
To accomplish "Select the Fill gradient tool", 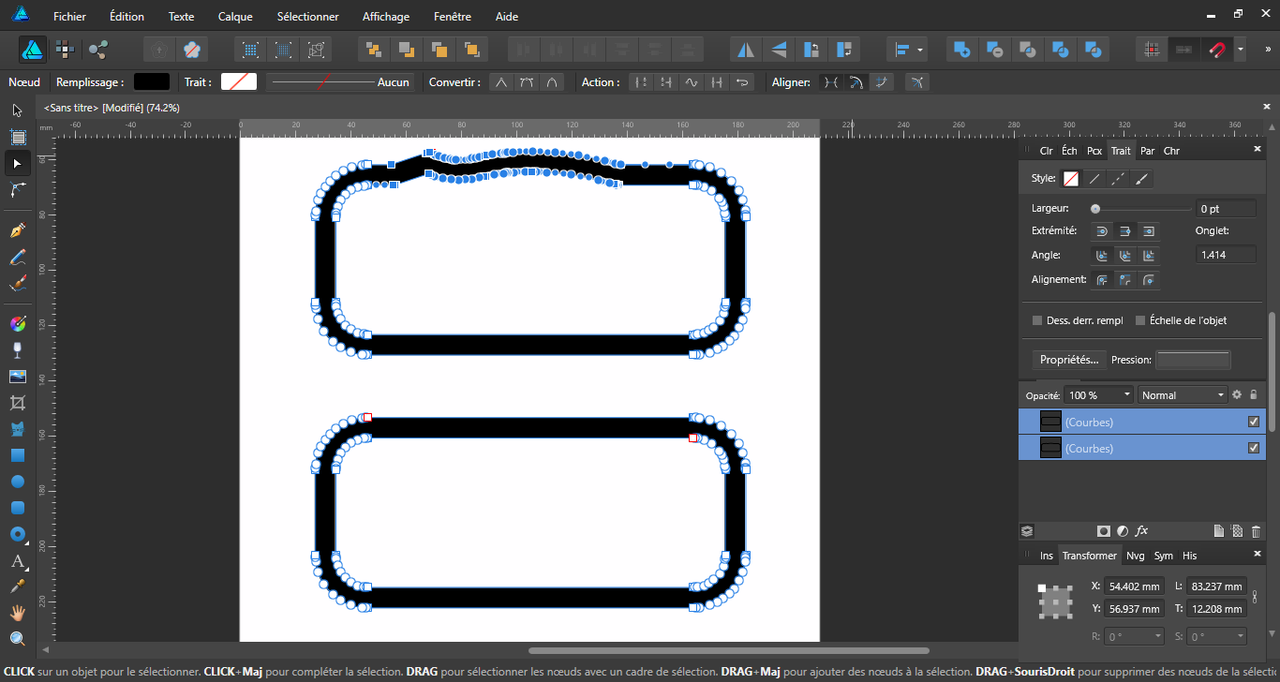I will pyautogui.click(x=17, y=323).
